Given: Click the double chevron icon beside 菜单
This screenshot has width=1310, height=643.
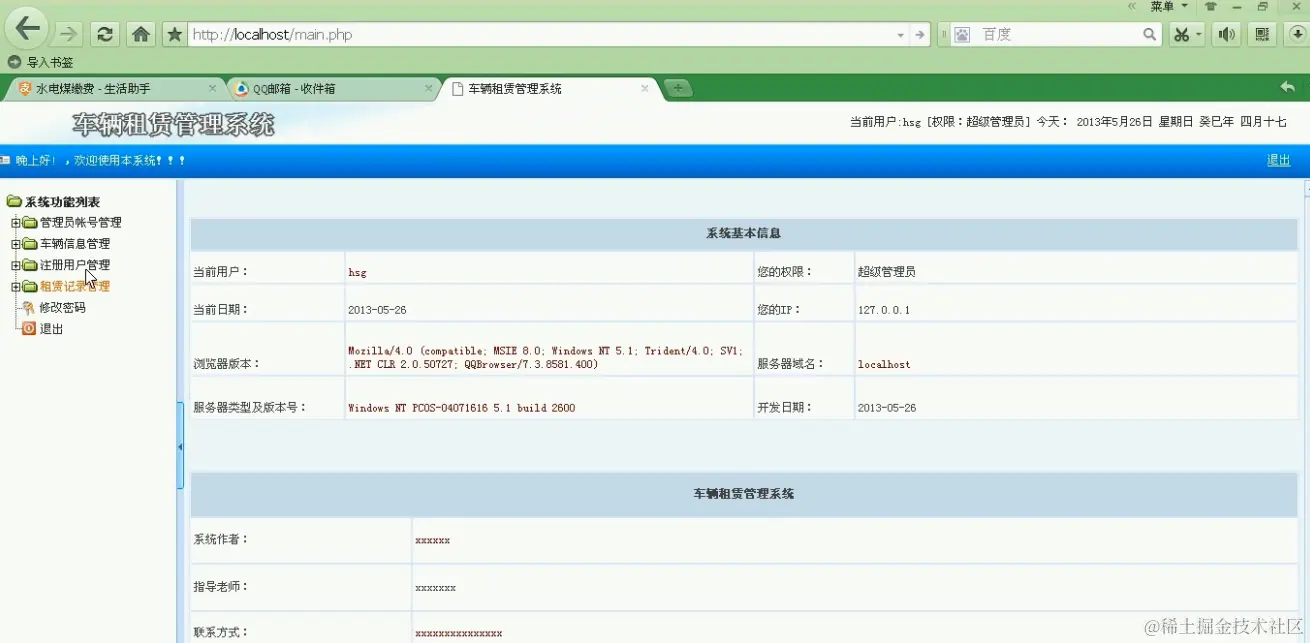Looking at the screenshot, I should click(x=1132, y=6).
